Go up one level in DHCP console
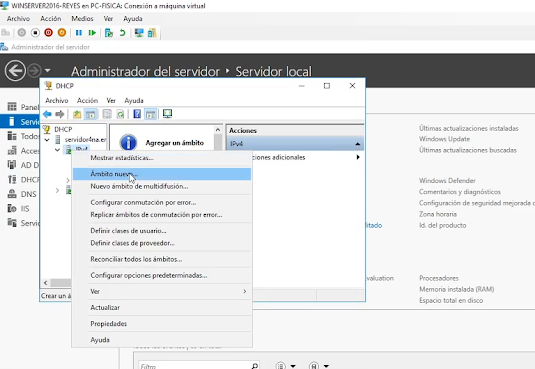 tap(77, 114)
